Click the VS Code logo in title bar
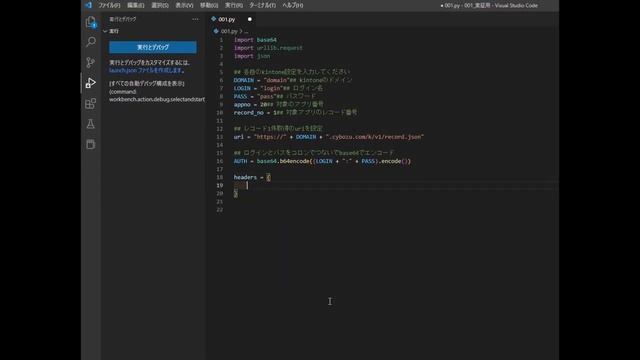This screenshot has height=360, width=640. 89,5
